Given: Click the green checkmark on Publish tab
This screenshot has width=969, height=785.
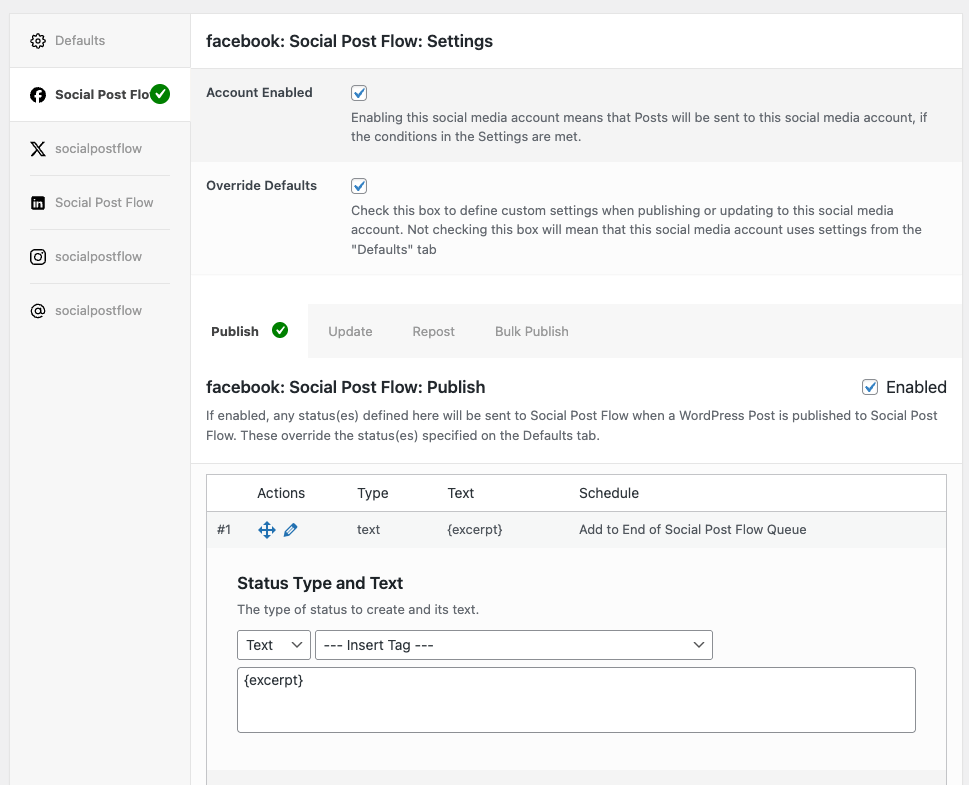Looking at the screenshot, I should click(280, 331).
